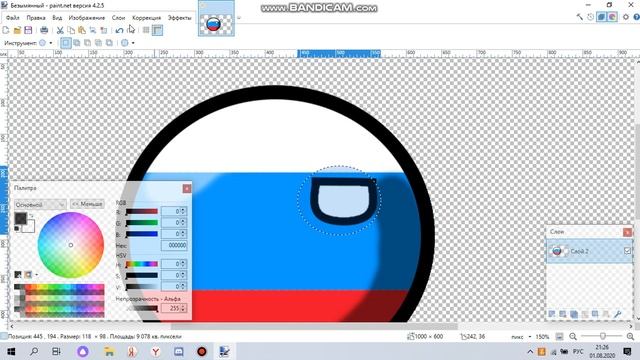Expand the image list dropdown arrow
Image resolution: width=640 pixels, height=360 pixels.
pyautogui.click(x=239, y=18)
